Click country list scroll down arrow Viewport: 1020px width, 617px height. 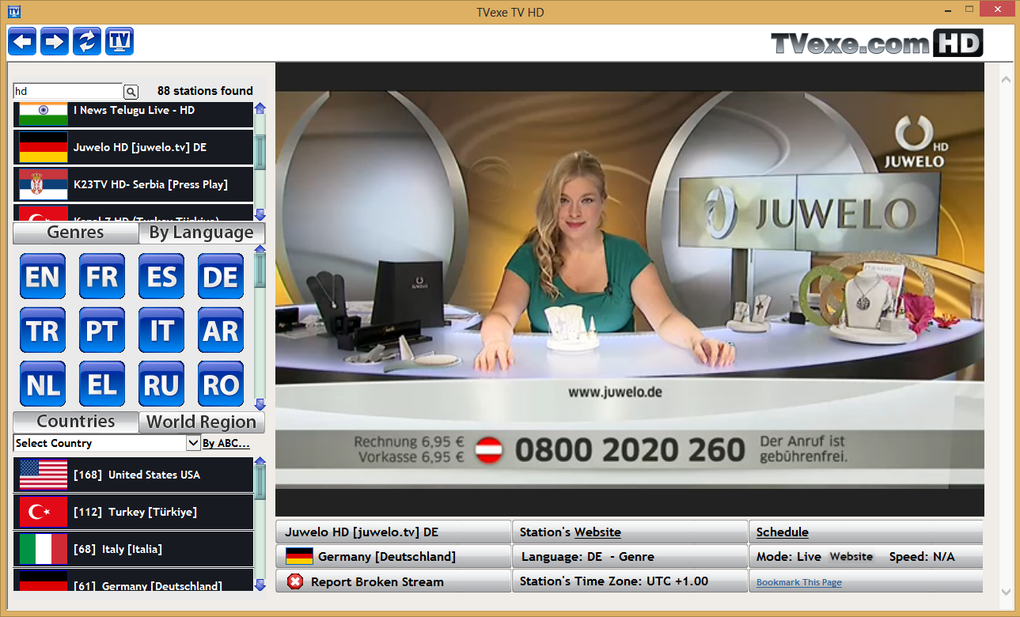(260, 584)
